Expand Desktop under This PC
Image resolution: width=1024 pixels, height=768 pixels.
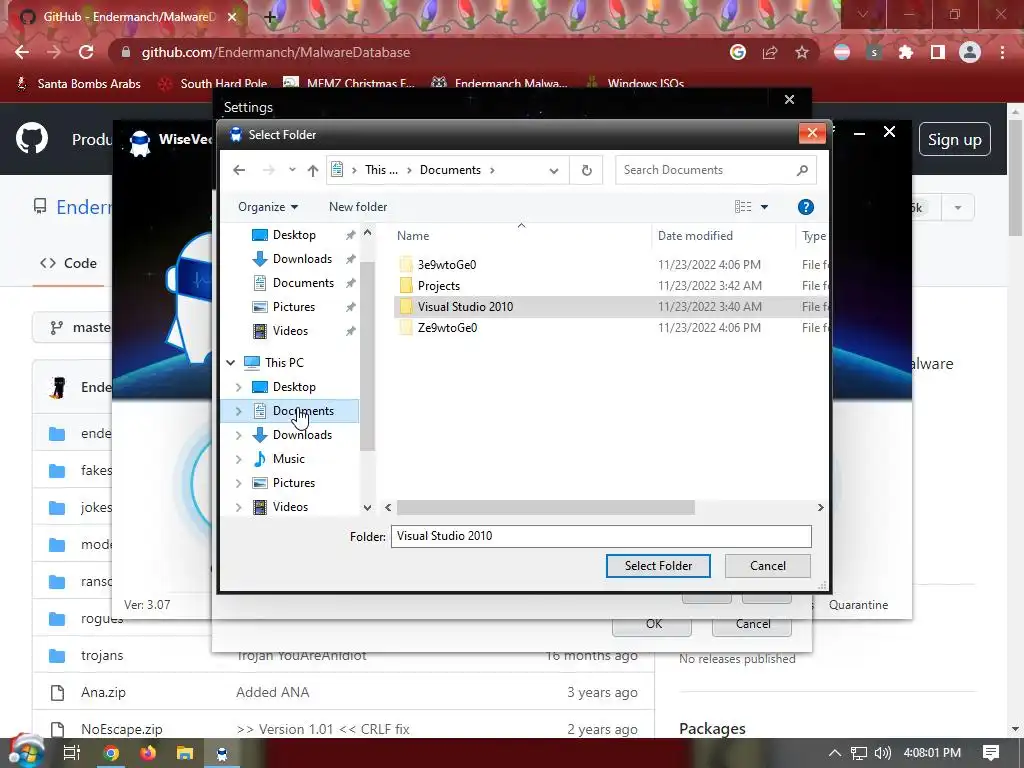point(238,387)
